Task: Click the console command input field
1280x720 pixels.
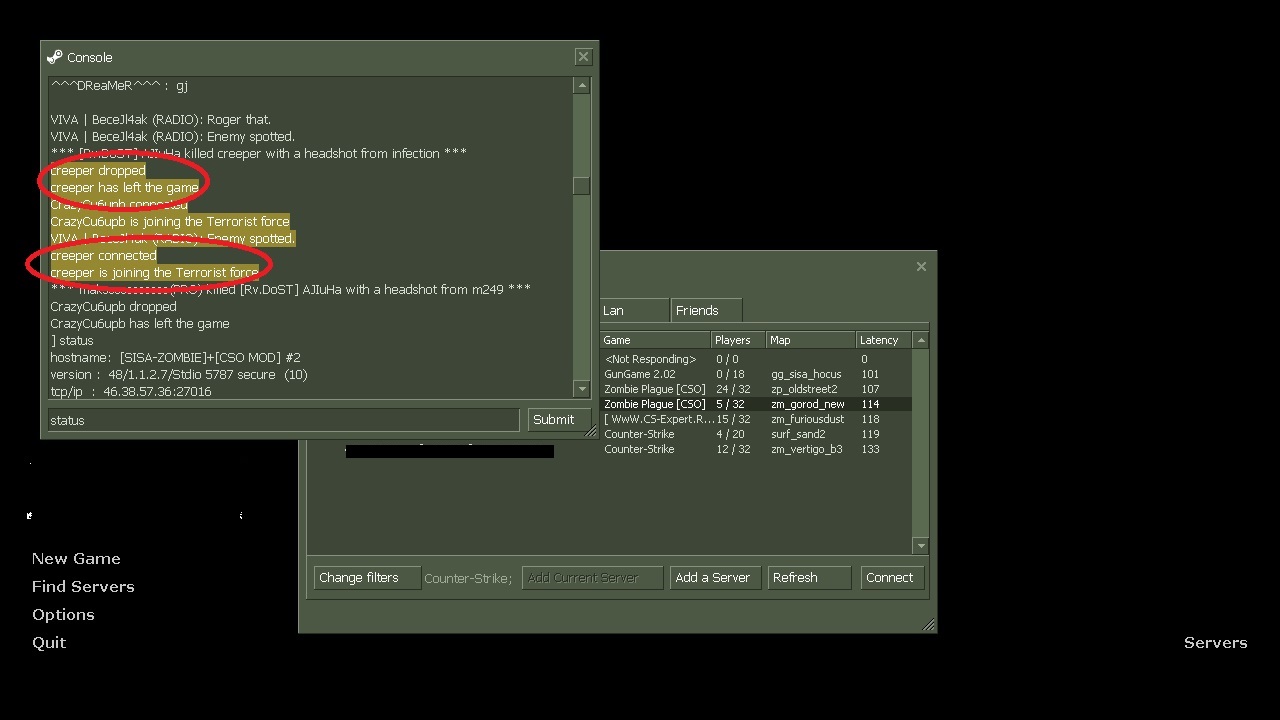Action: (283, 420)
